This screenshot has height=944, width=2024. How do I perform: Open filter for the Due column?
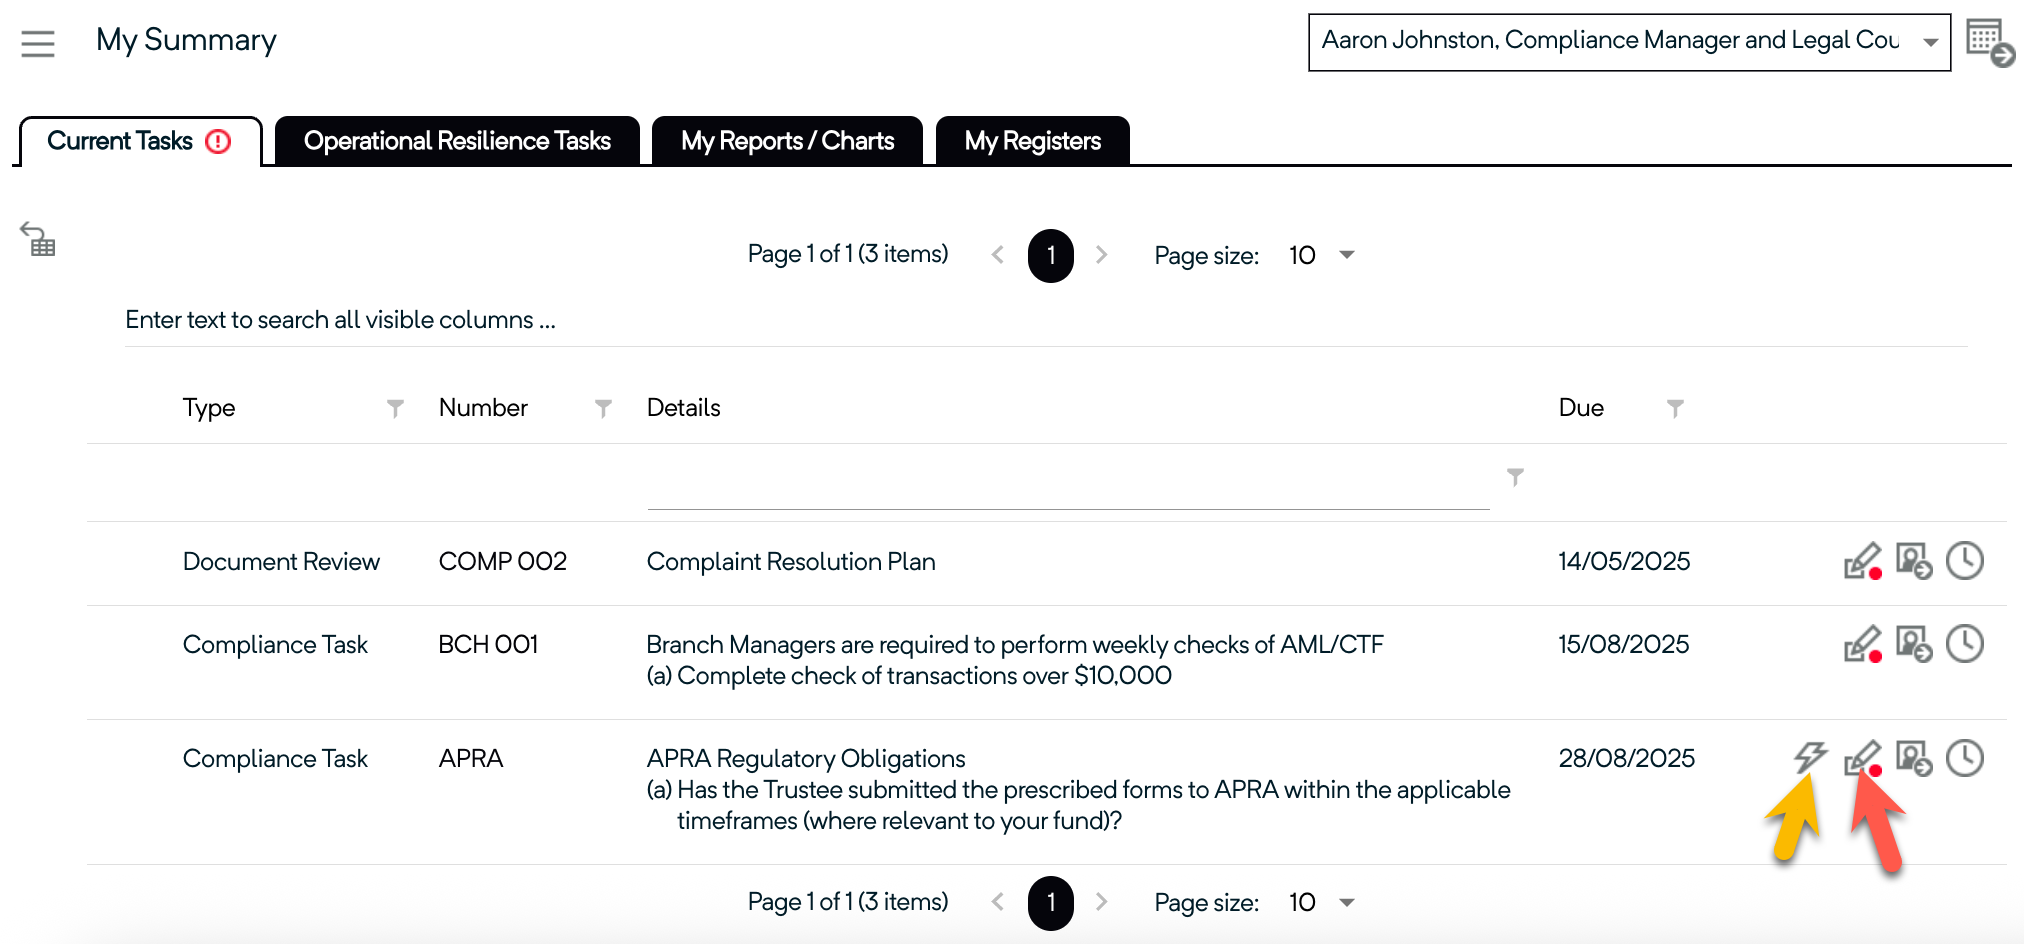coord(1675,408)
